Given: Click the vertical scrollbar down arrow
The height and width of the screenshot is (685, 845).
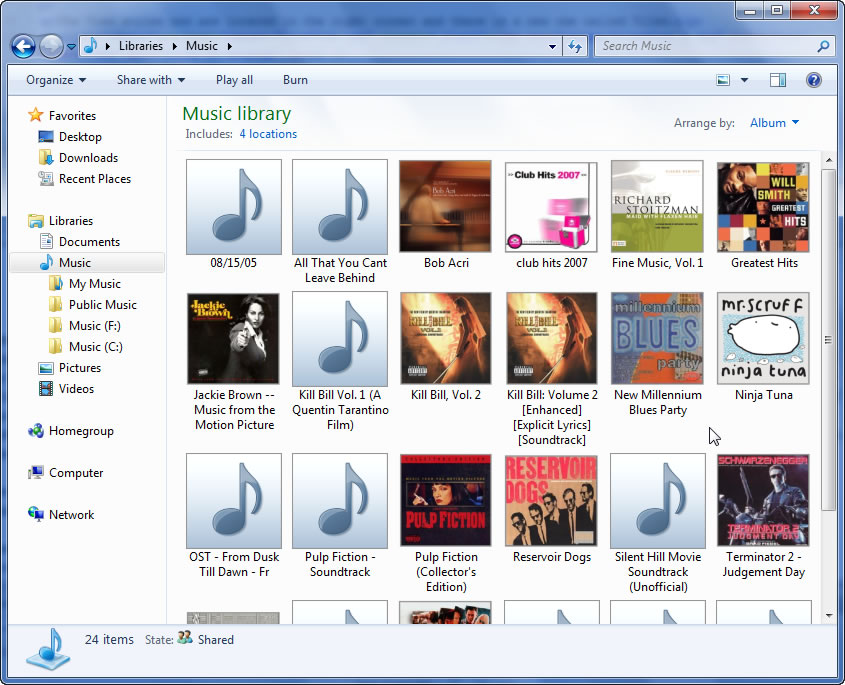Looking at the screenshot, I should tap(829, 615).
